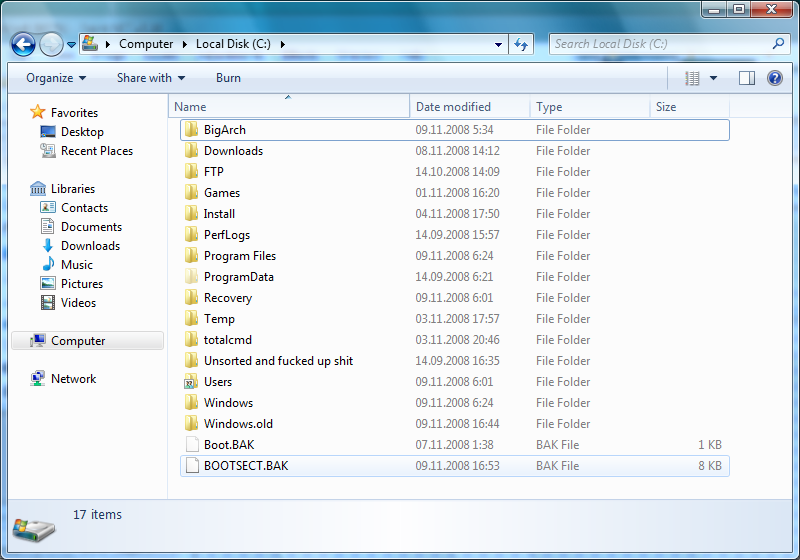Viewport: 800px width, 560px height.
Task: Open the recent pages dropdown arrow
Action: pos(71,45)
